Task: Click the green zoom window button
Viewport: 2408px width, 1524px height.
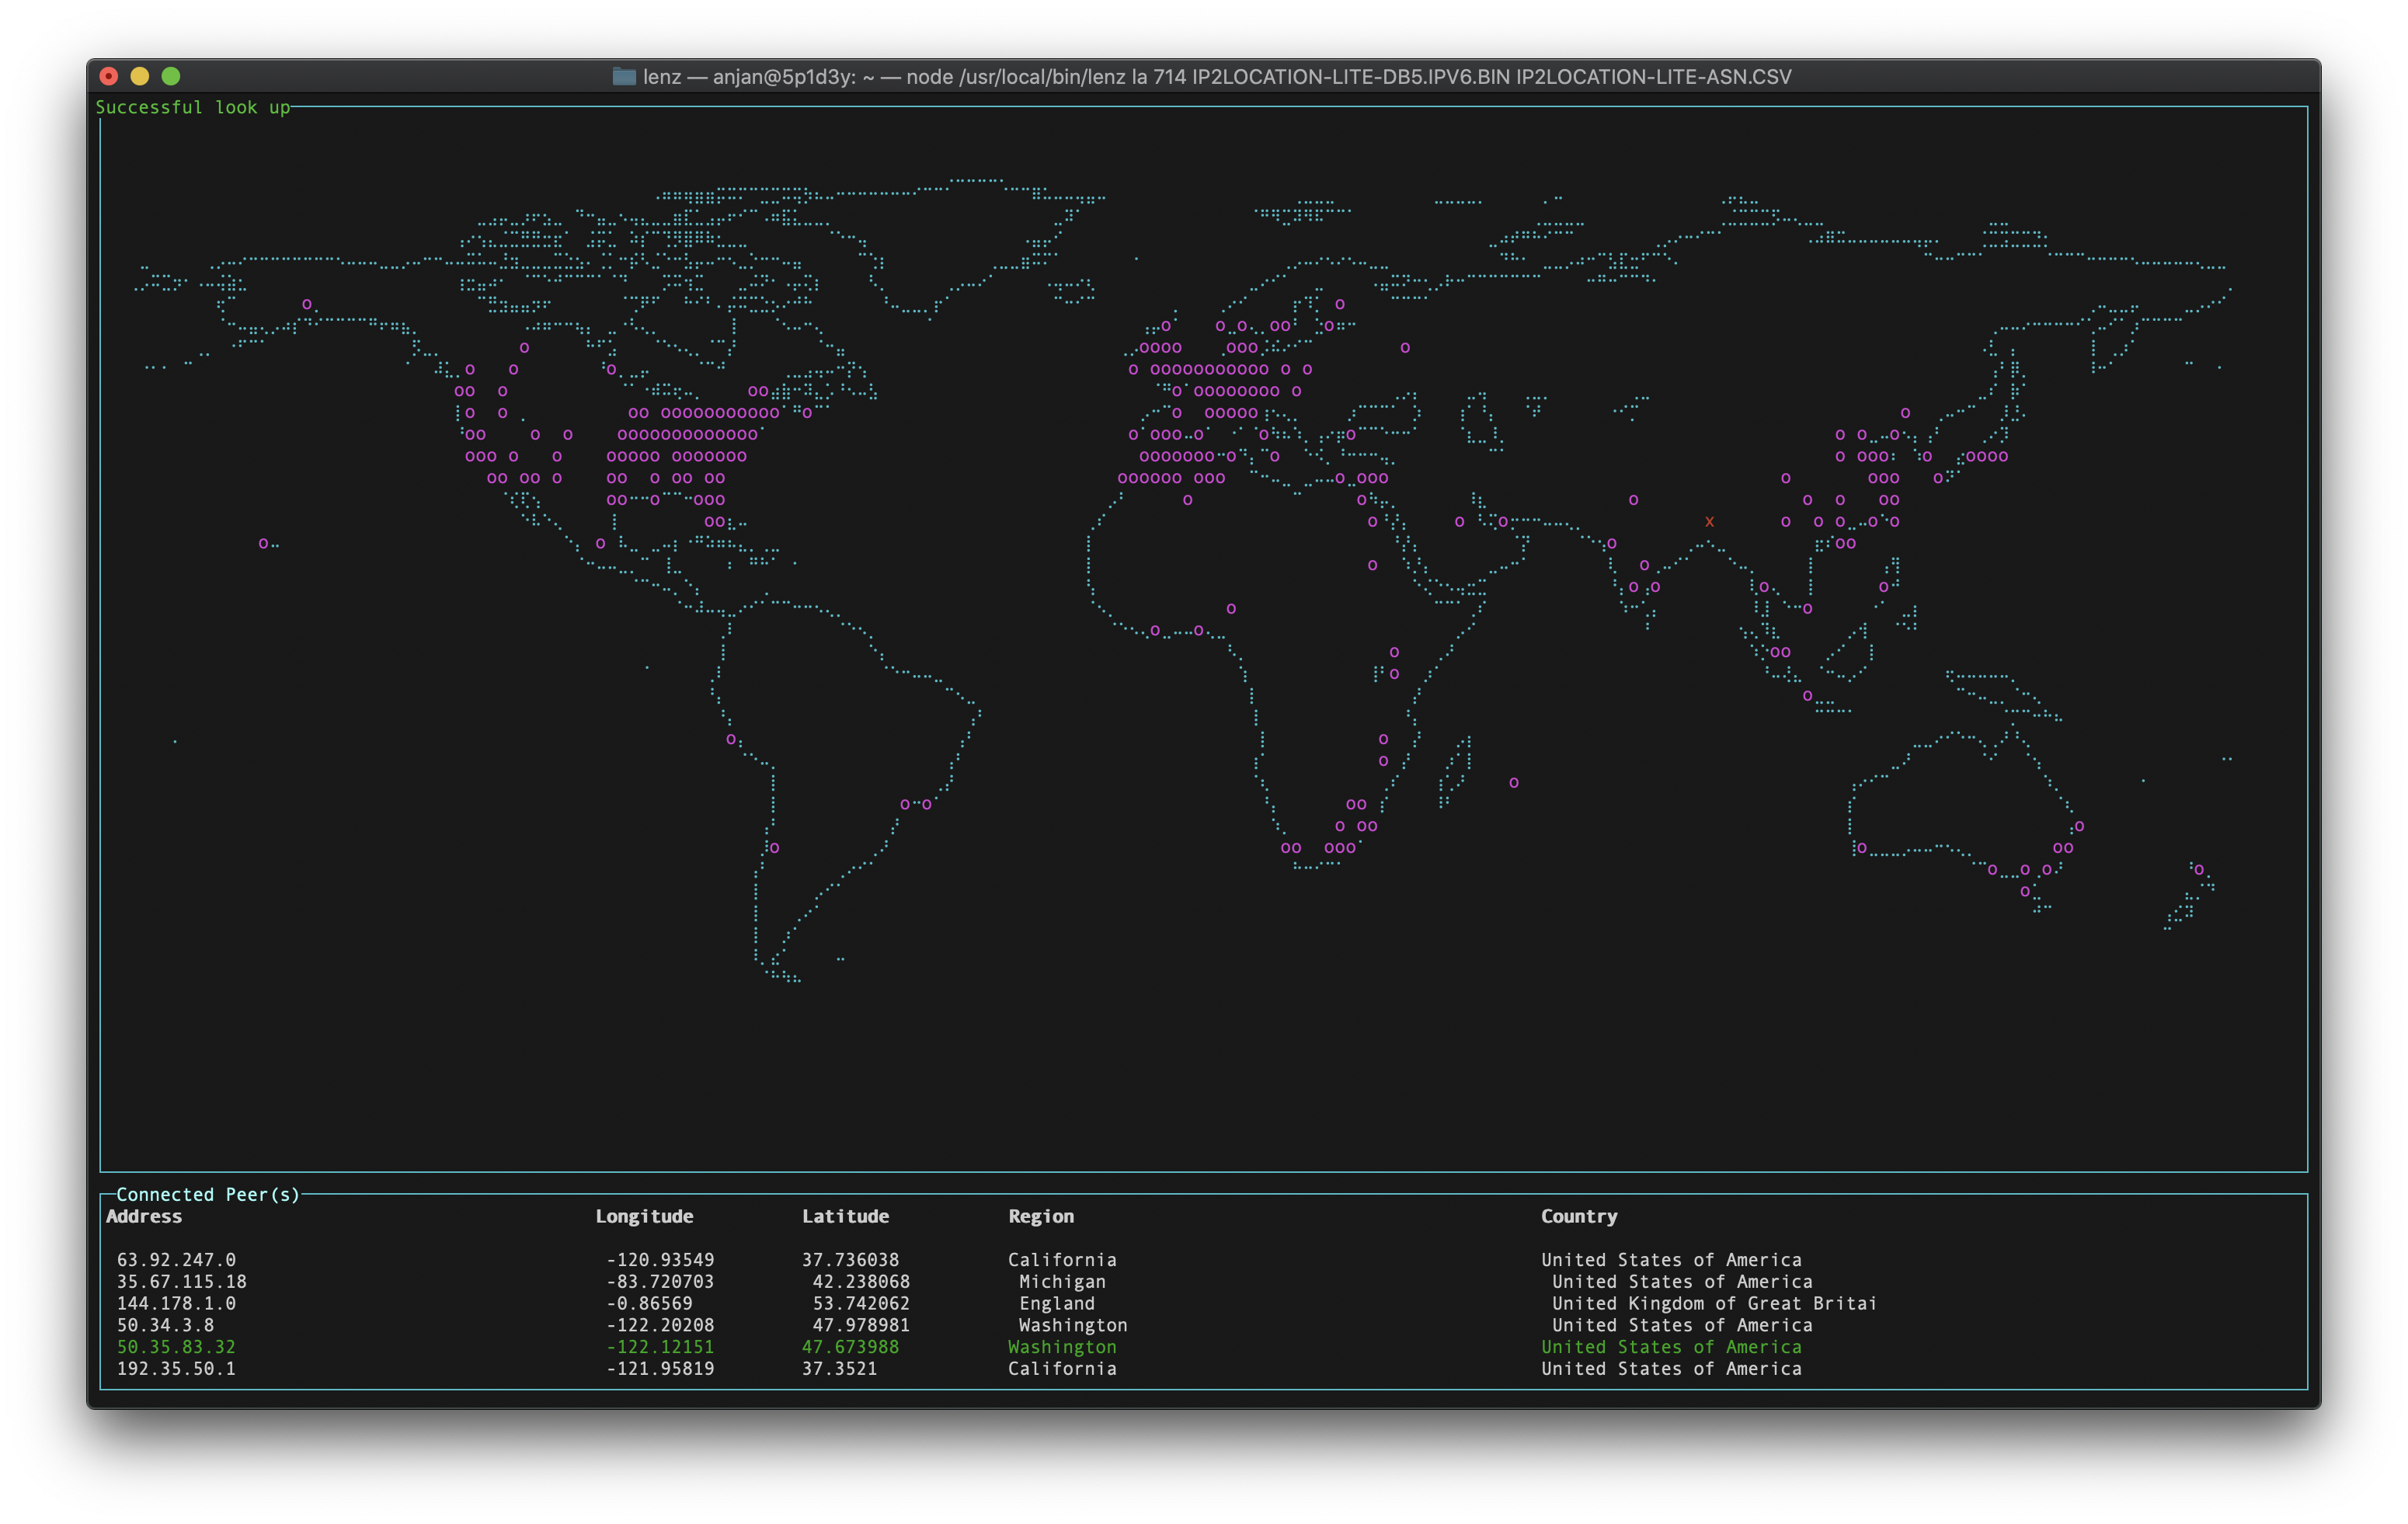Action: pos(171,76)
